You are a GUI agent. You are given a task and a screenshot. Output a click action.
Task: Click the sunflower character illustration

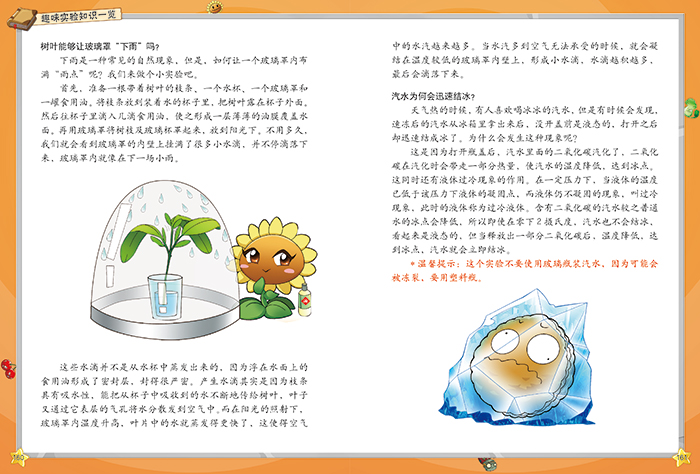[x=274, y=268]
